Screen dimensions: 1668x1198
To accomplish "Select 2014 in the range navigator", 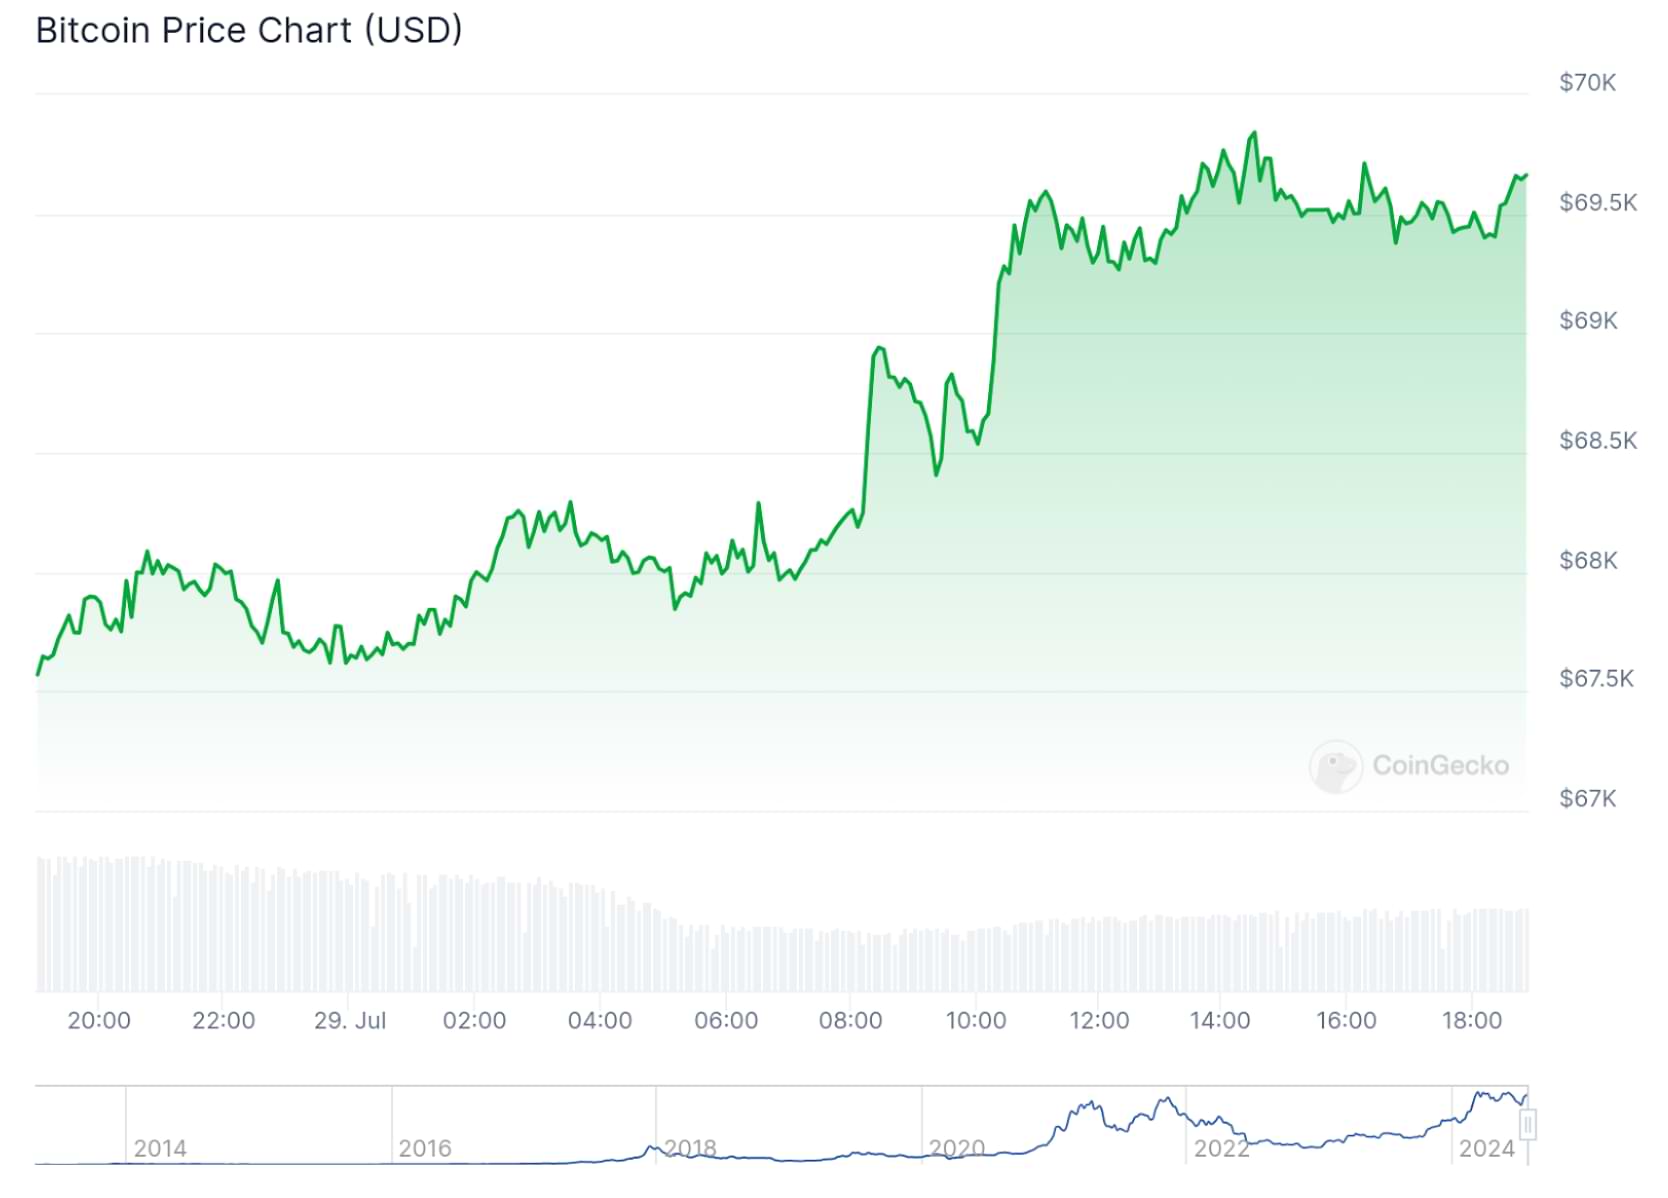I will pyautogui.click(x=160, y=1148).
